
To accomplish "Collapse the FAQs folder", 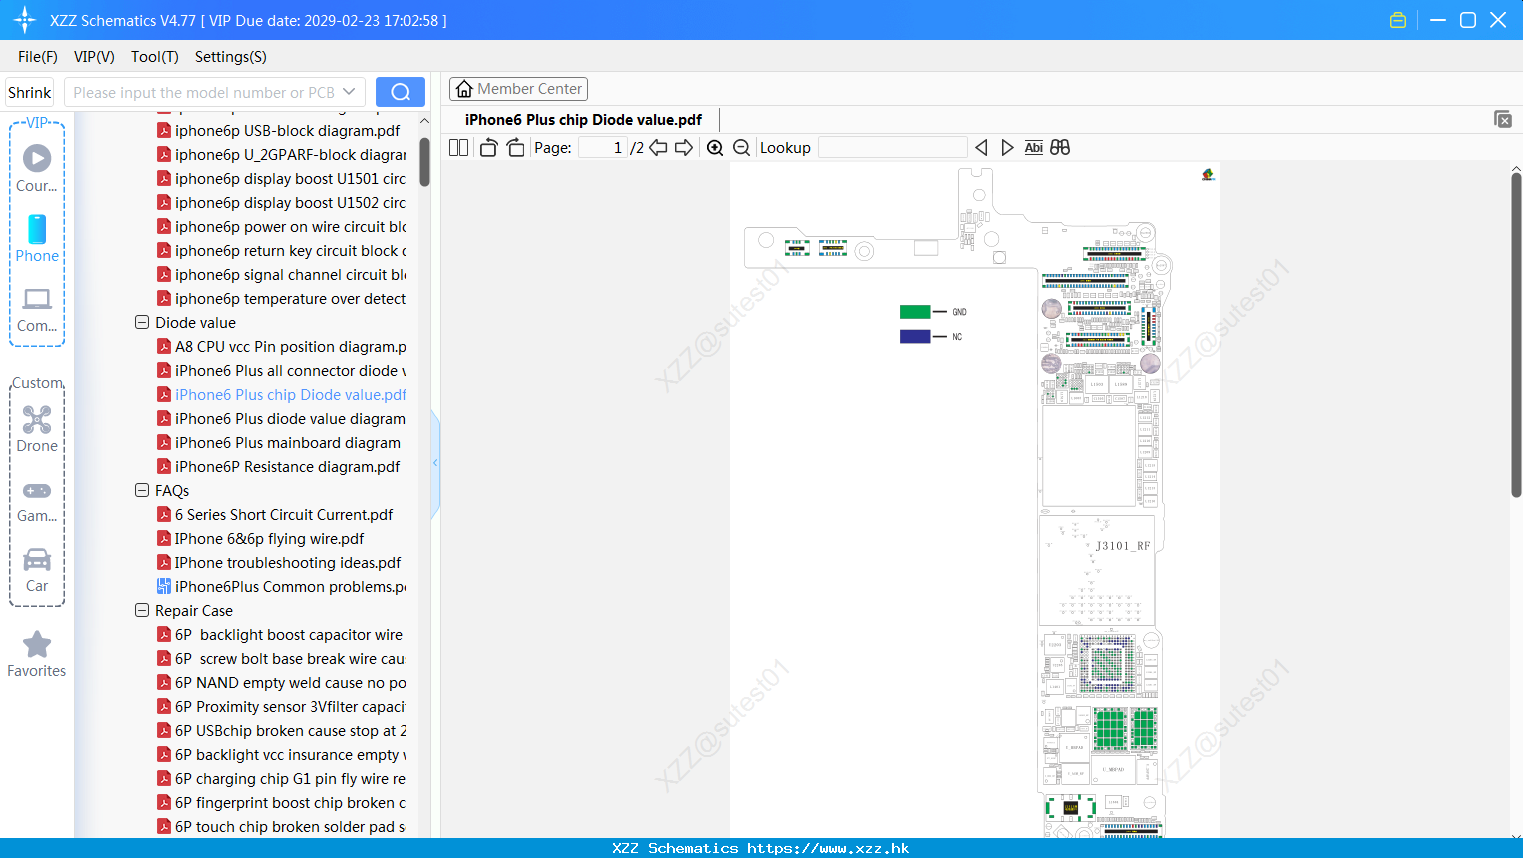I will click(142, 490).
